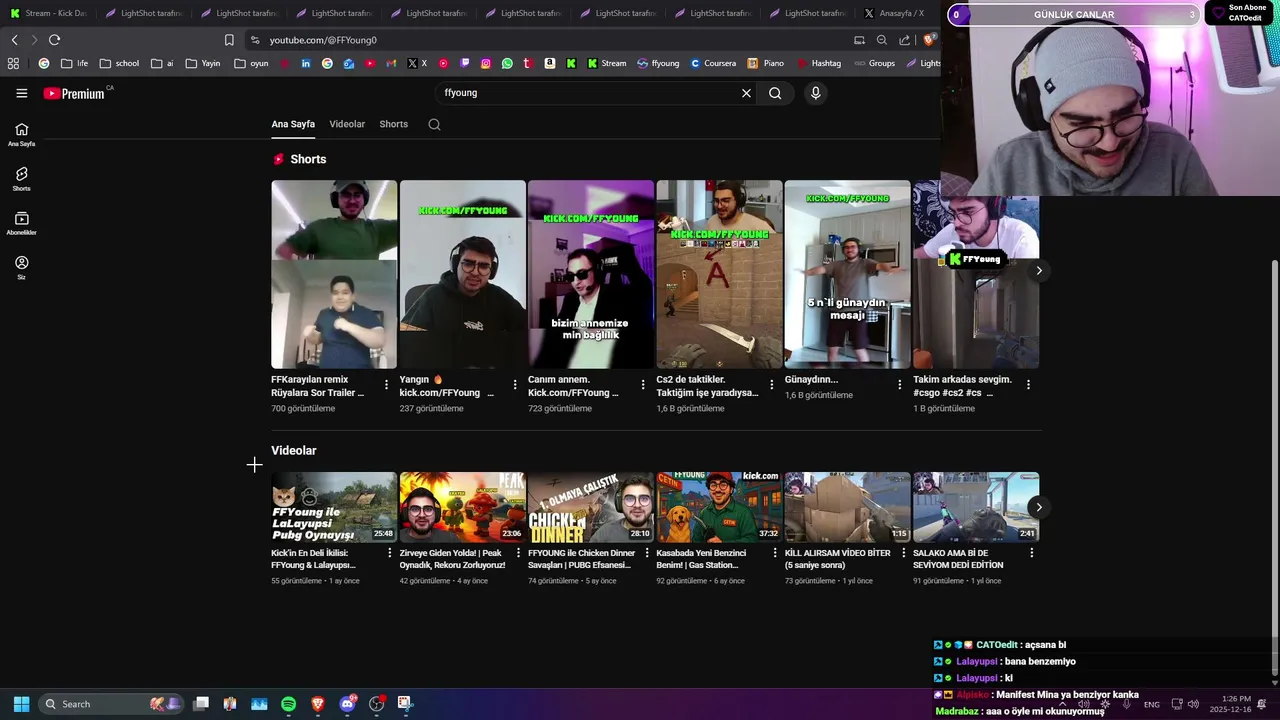Image resolution: width=1280 pixels, height=720 pixels.
Task: Open FFYoung ile LaLayupsi Pubg thumbnail
Action: tap(334, 507)
